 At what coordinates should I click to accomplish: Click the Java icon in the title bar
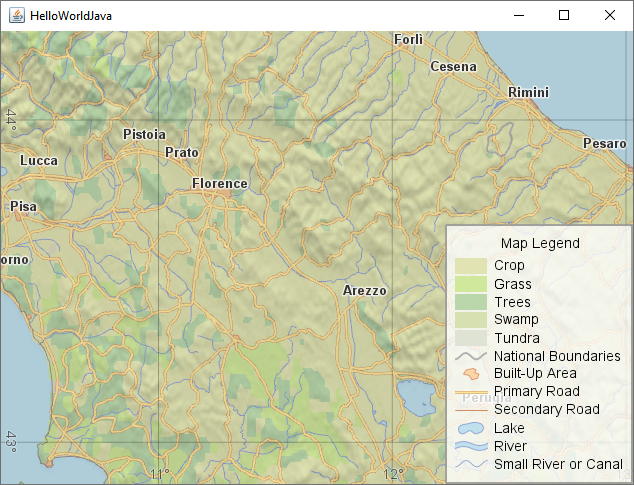pyautogui.click(x=15, y=15)
